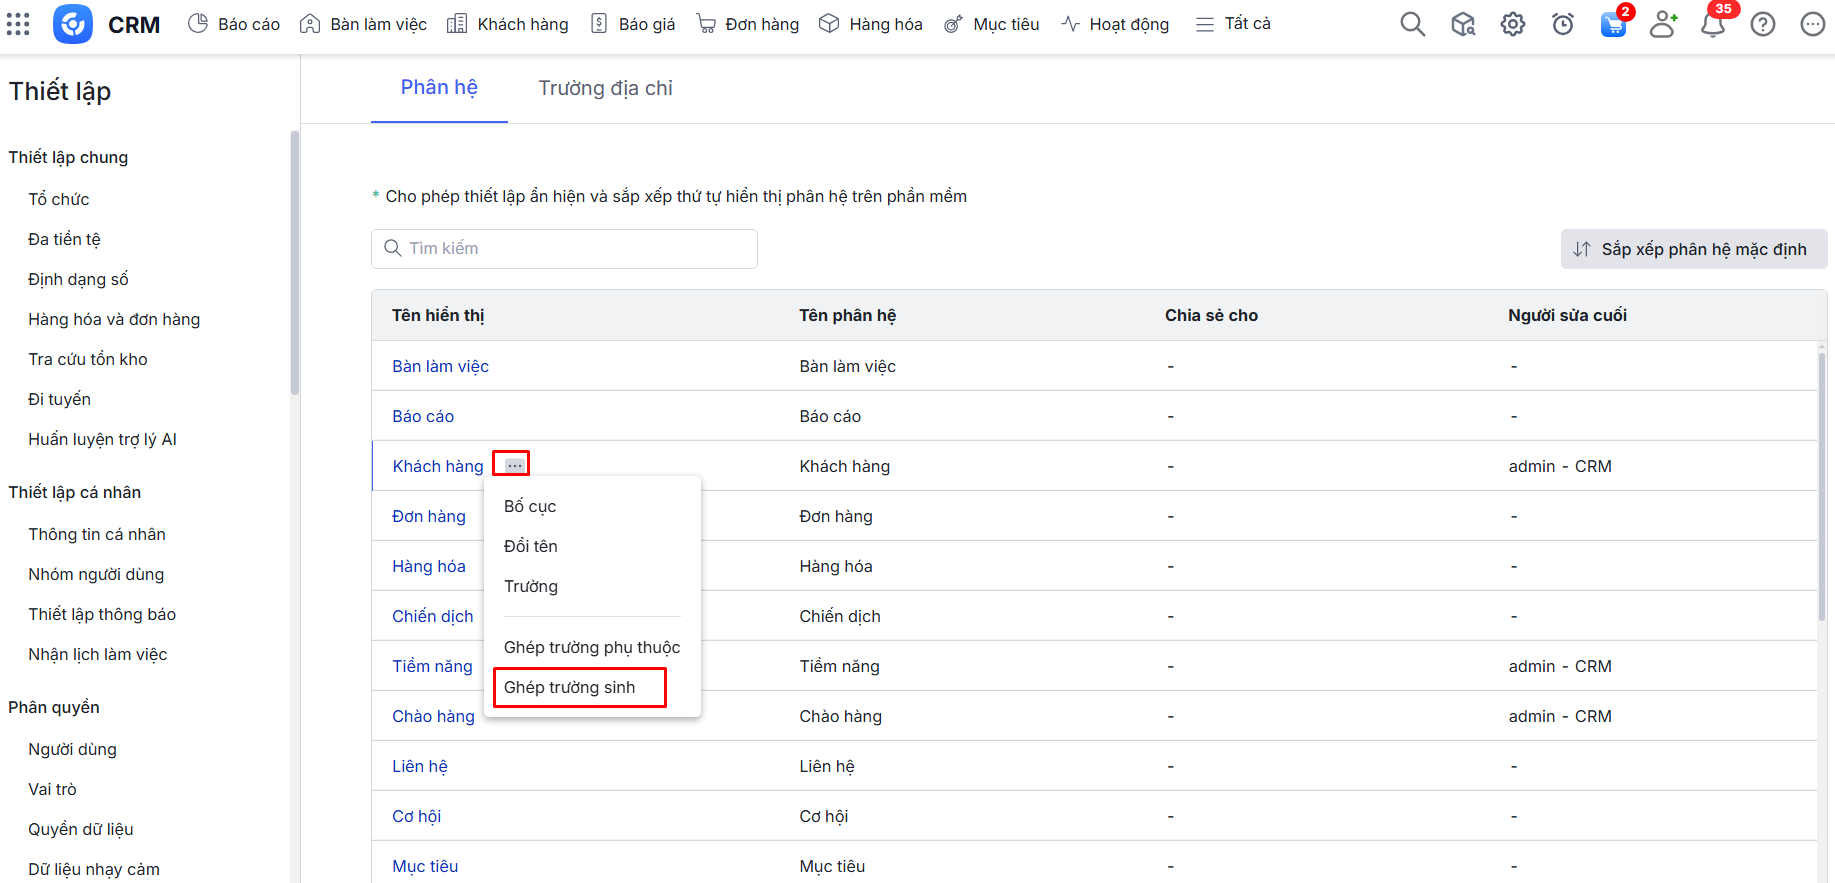Click the search magnifier icon in header
Screen dimensions: 1835x883
1412,24
